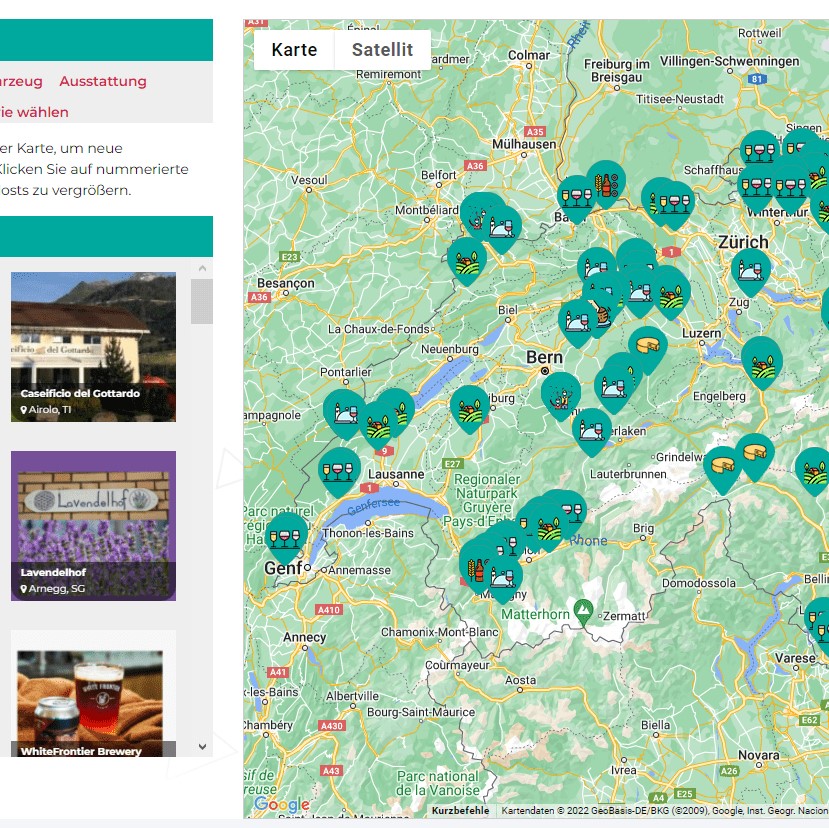The height and width of the screenshot is (828, 829).
Task: Click the listing scroll-down arrow
Action: point(202,747)
